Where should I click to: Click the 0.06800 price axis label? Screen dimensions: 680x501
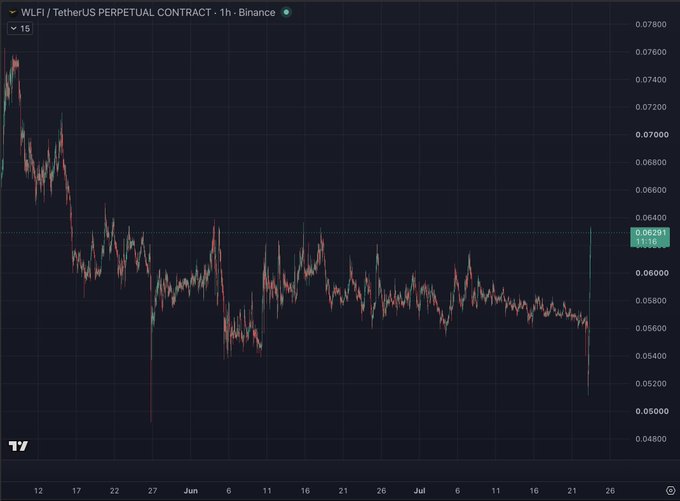[x=651, y=162]
